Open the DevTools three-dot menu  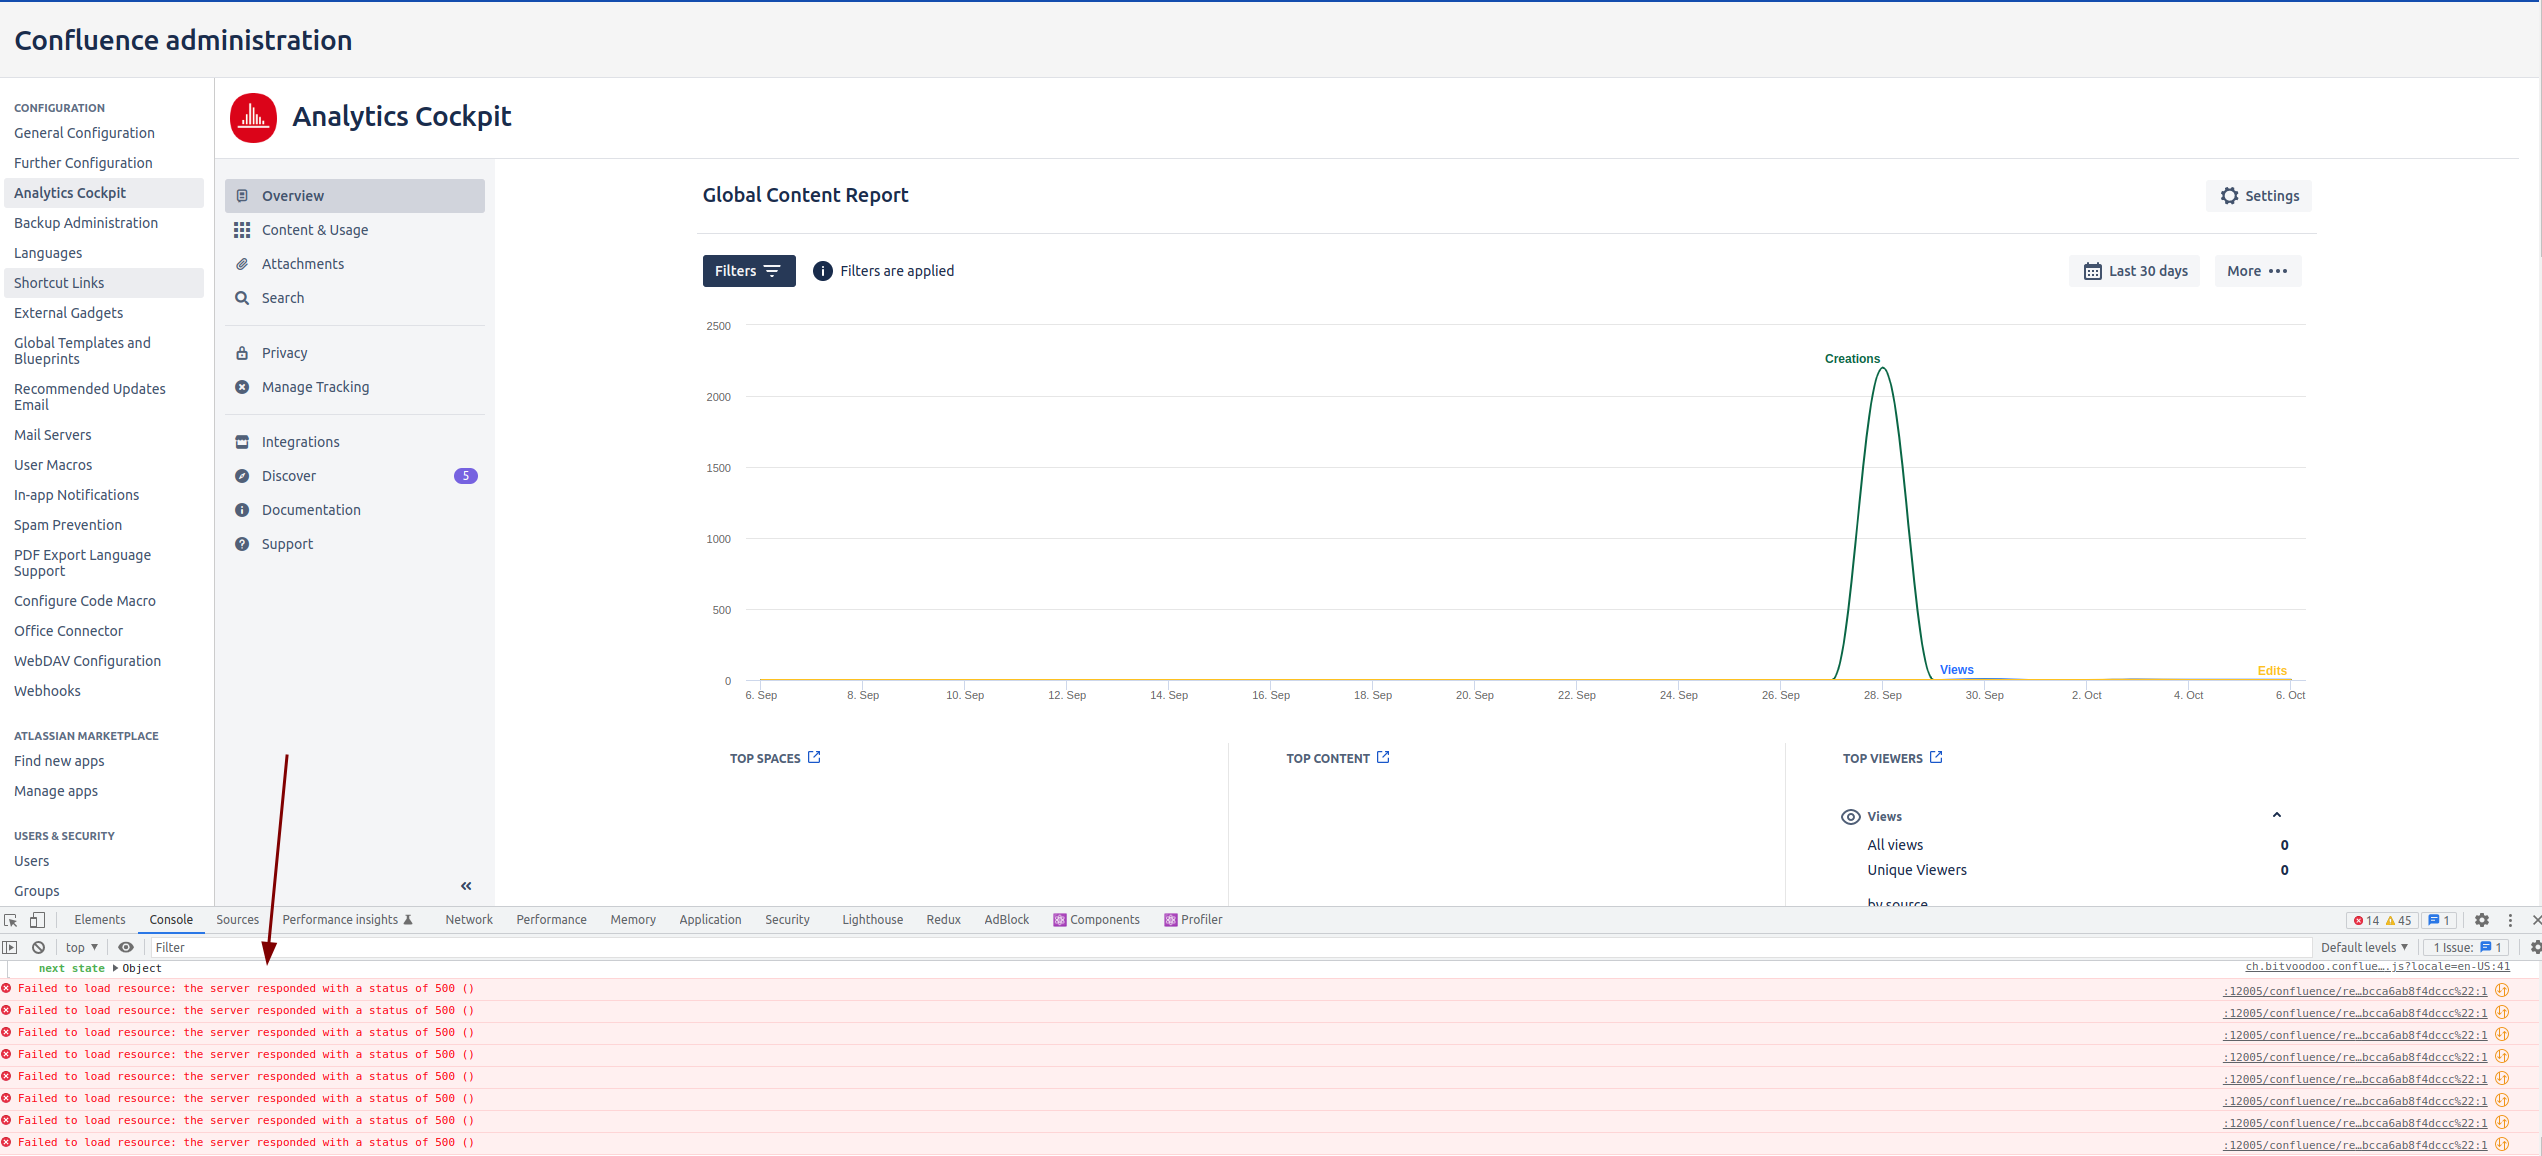pos(2510,920)
